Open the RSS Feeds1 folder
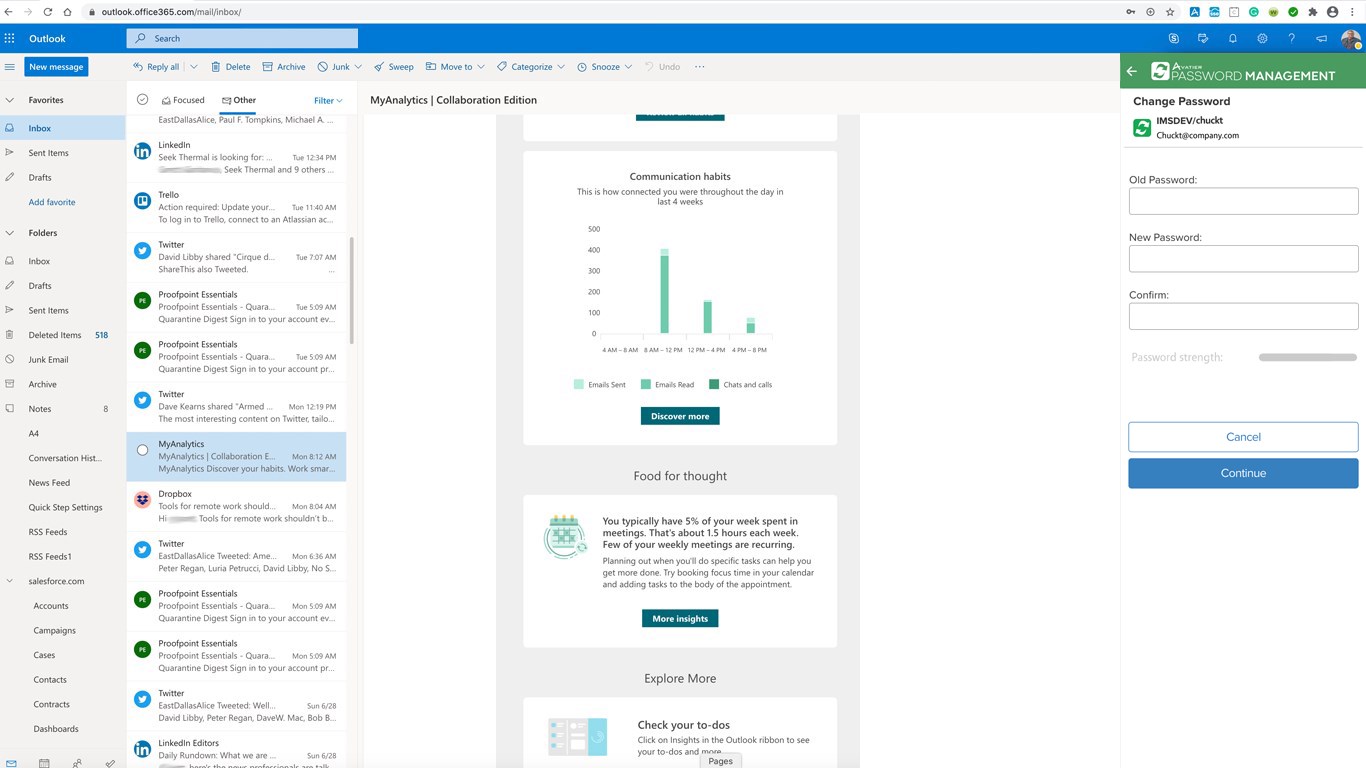The image size is (1366, 768). tap(62, 556)
